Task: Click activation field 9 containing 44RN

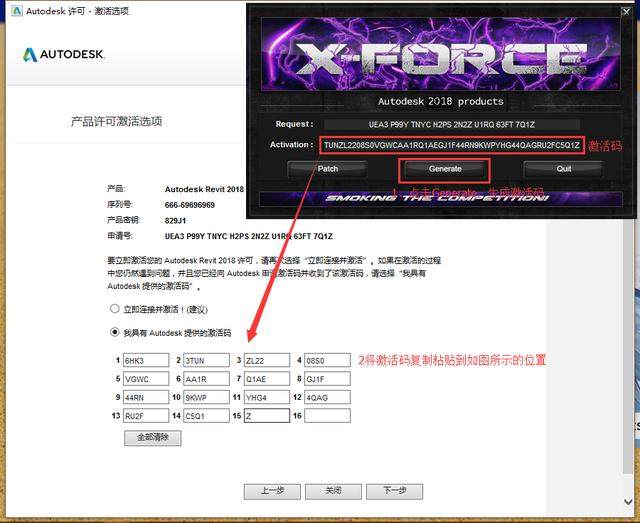Action: click(x=146, y=397)
